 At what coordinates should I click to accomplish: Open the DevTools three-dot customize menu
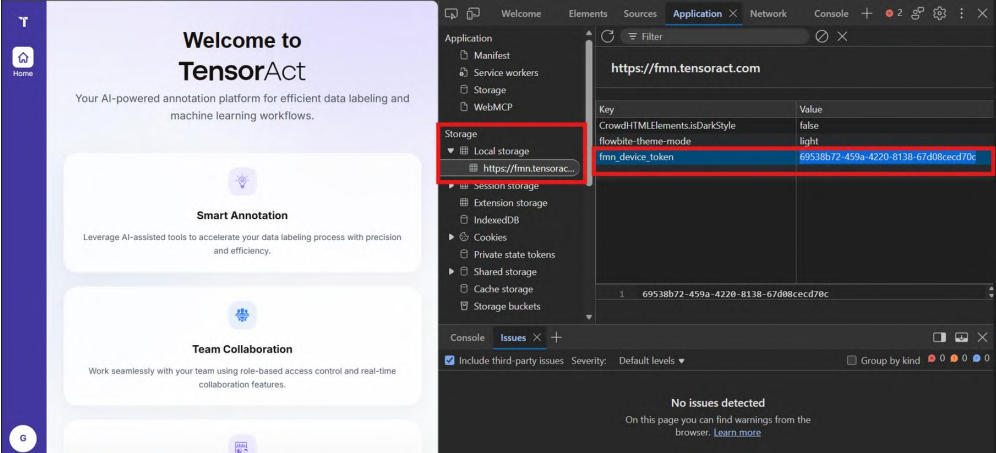pyautogui.click(x=962, y=13)
